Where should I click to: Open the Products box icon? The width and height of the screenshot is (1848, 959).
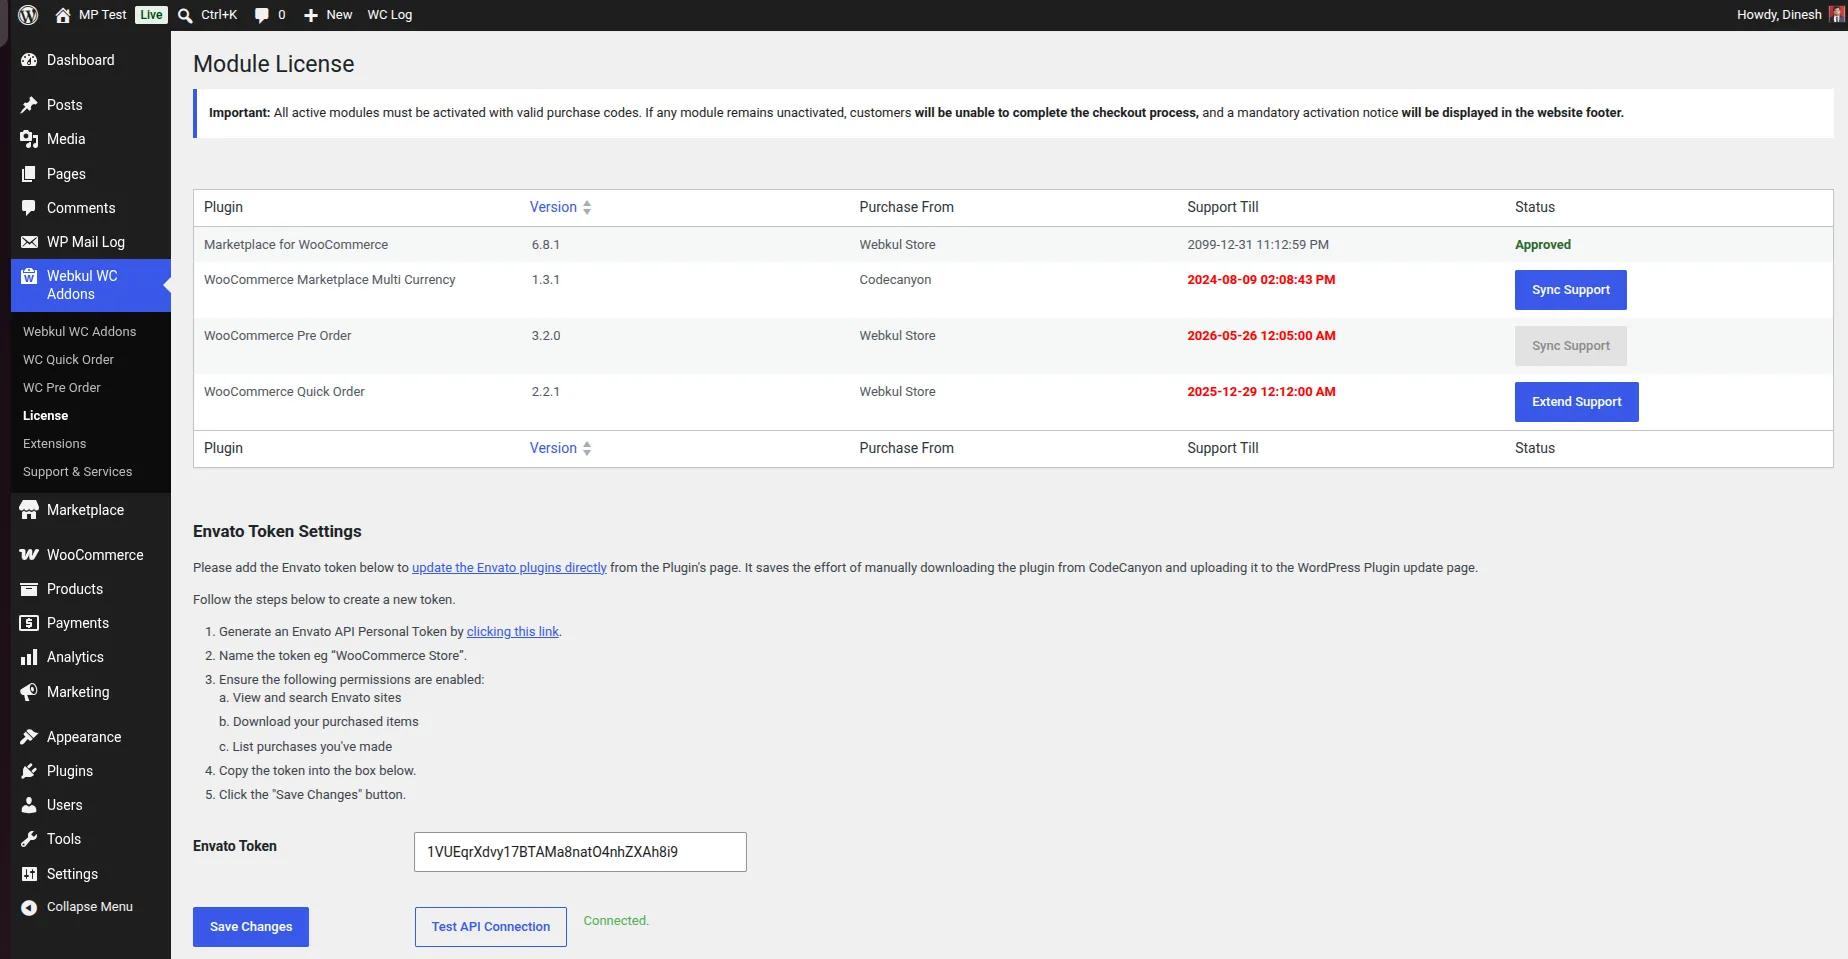[29, 589]
